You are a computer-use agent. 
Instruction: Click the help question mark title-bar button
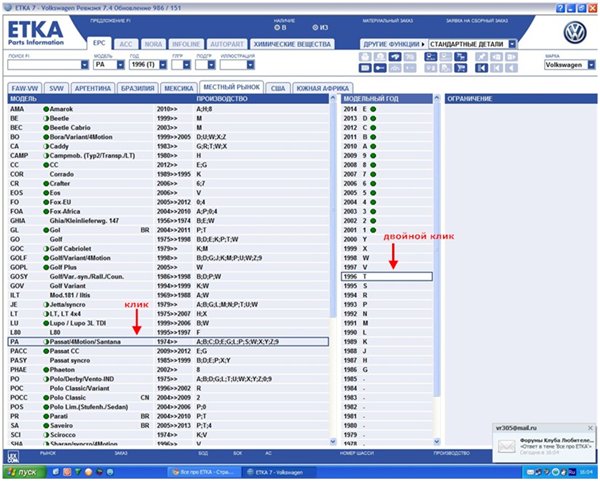tap(560, 8)
